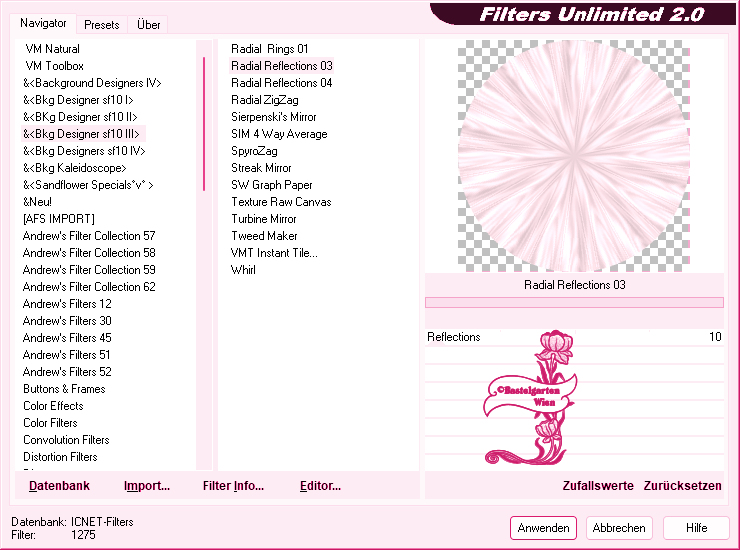Click Zurücksetzen to reset values

point(682,486)
